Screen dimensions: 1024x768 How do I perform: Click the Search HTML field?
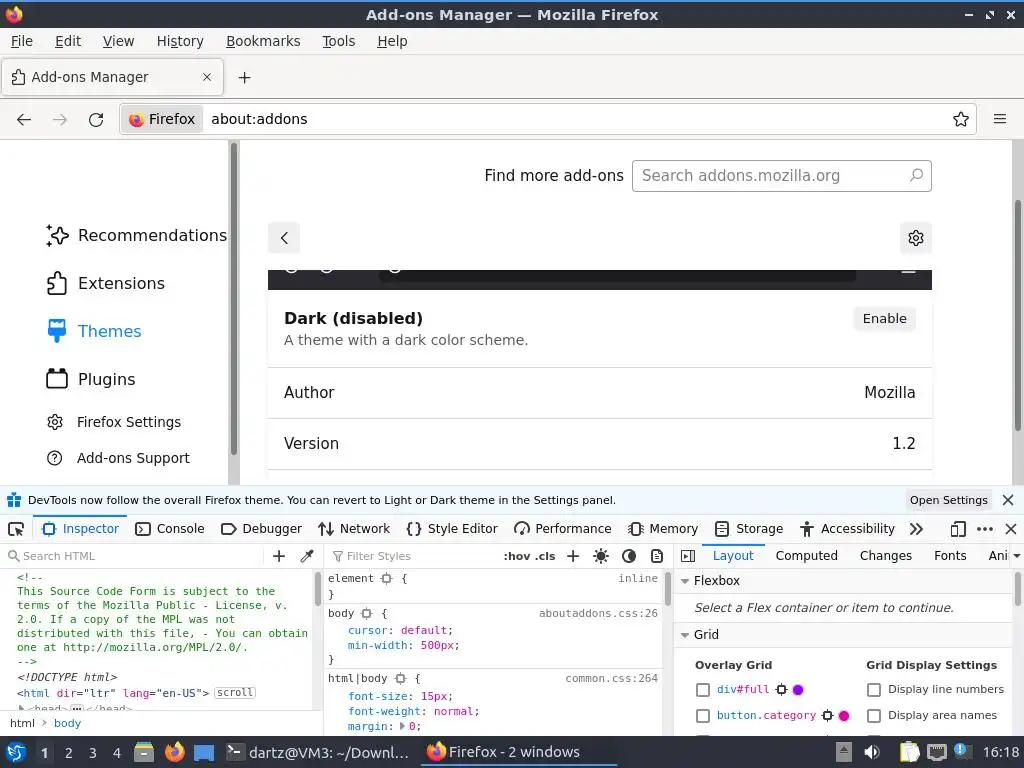tap(135, 556)
